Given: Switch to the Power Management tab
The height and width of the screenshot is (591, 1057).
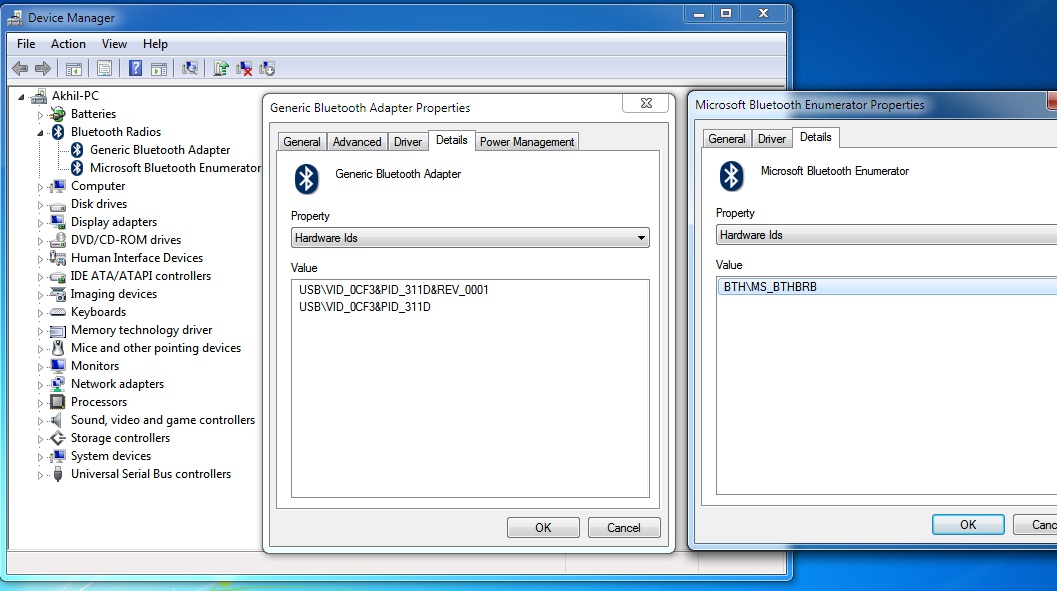Looking at the screenshot, I should coord(527,142).
